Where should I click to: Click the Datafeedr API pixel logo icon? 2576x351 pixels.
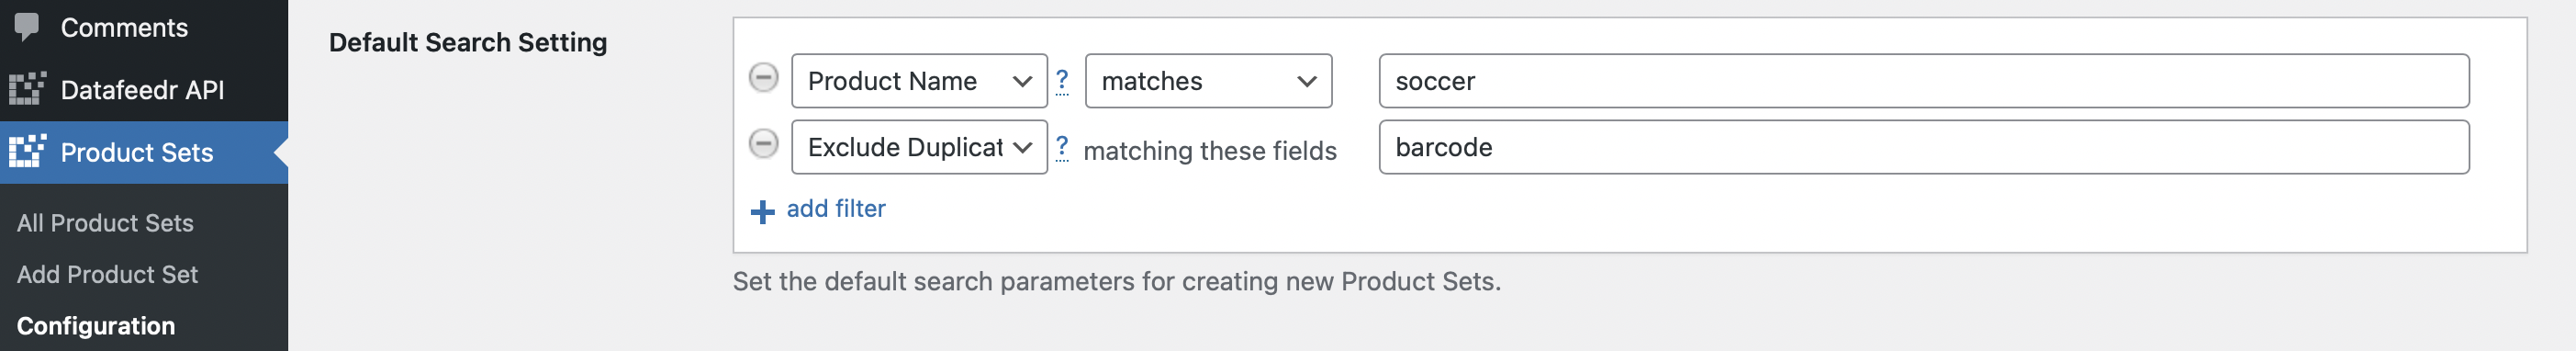pyautogui.click(x=27, y=89)
